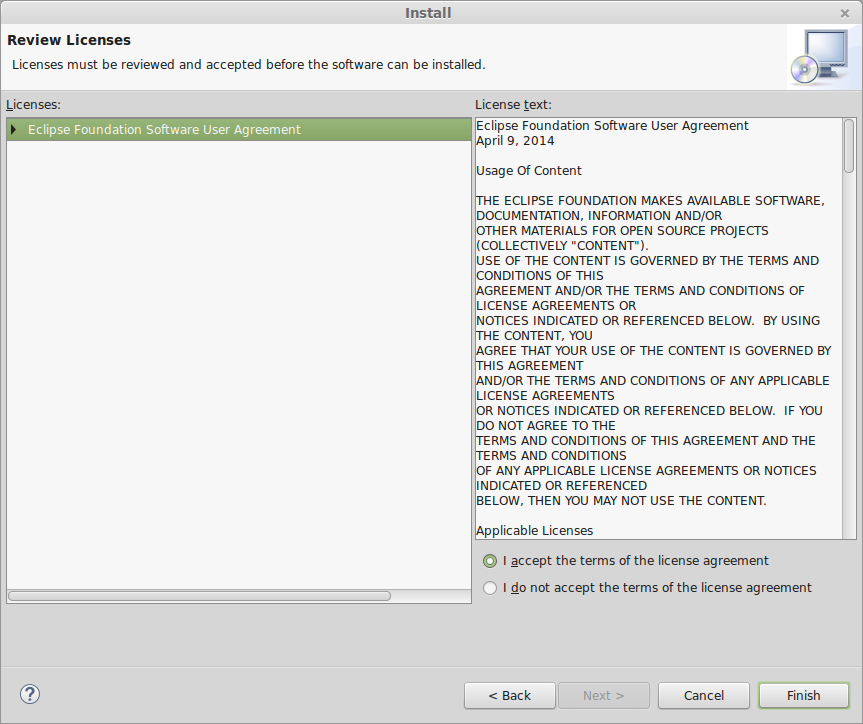This screenshot has height=724, width=863.
Task: Click the License text: label
Action: coord(513,105)
